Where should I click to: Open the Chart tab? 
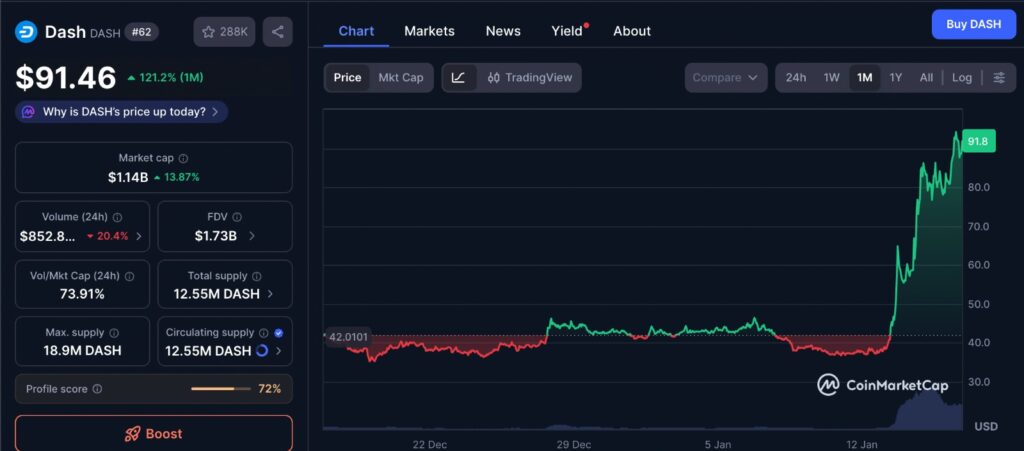[356, 31]
